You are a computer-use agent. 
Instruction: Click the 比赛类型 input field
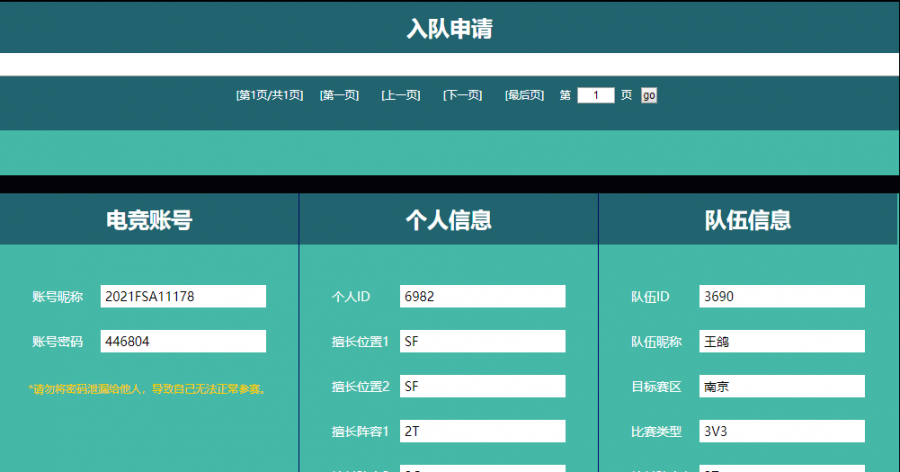(782, 431)
